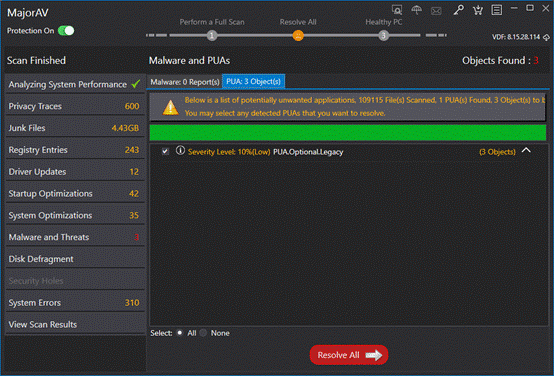Open Disk Defragment category
This screenshot has height=376, width=554.
[75, 259]
